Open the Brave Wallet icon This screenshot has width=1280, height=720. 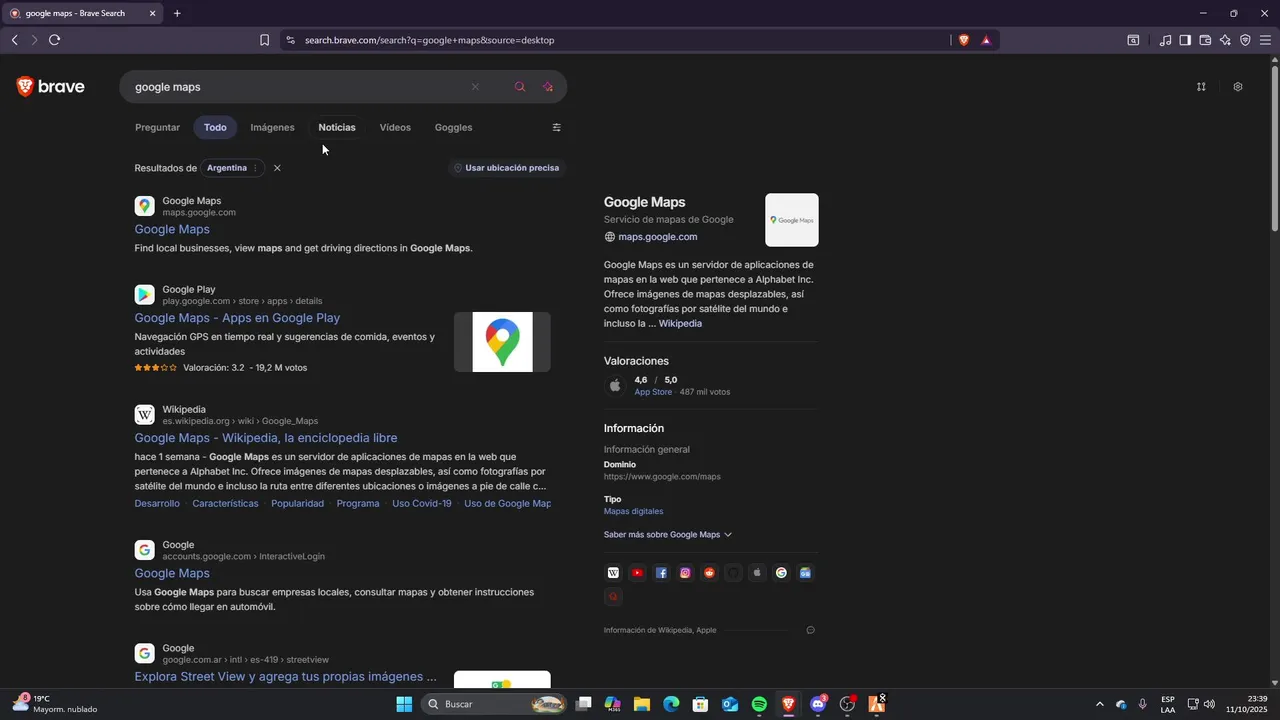(x=1205, y=40)
